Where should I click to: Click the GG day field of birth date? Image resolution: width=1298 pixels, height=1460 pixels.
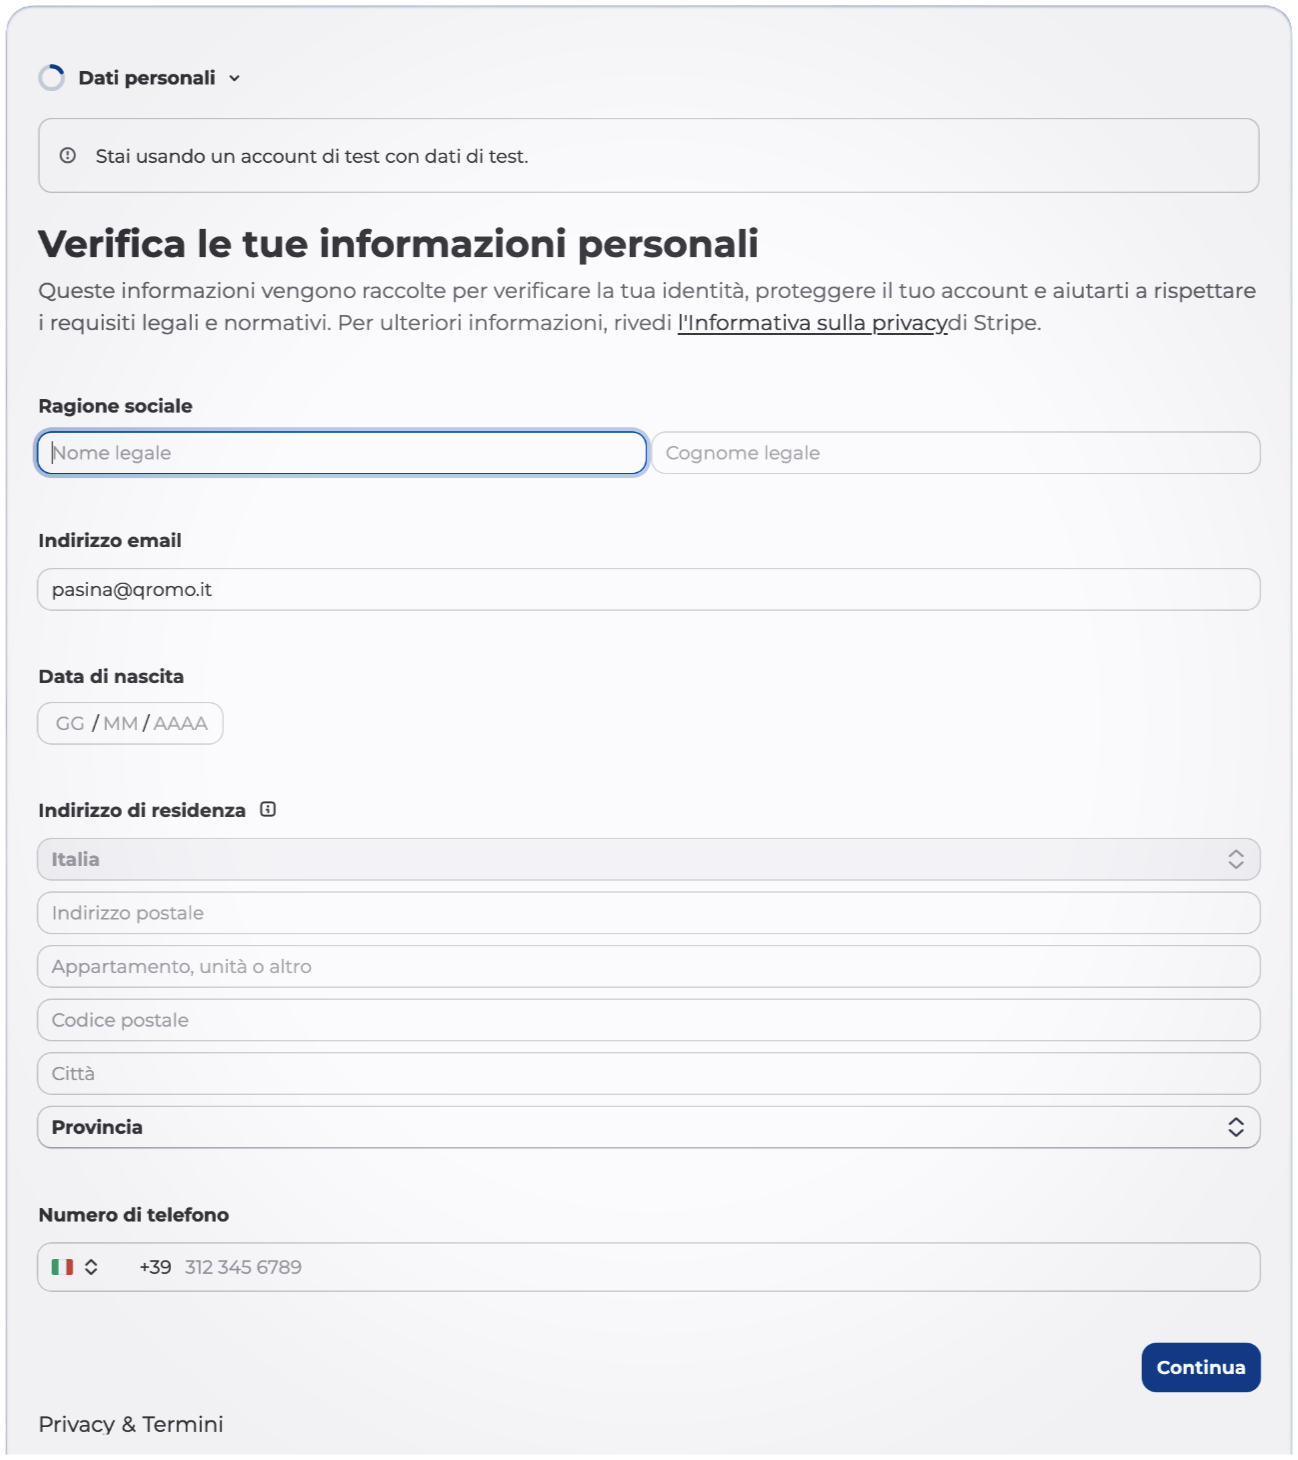click(x=70, y=724)
